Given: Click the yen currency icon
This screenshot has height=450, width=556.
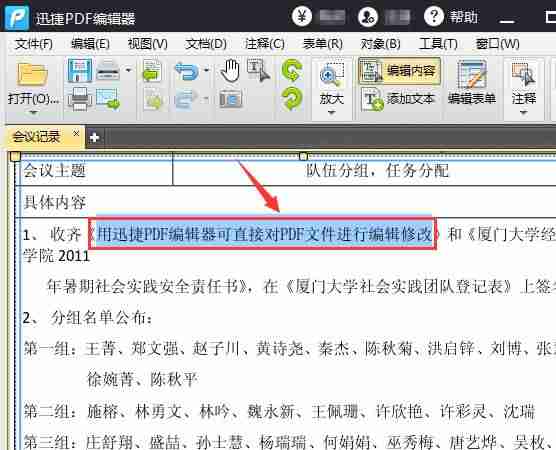Looking at the screenshot, I should [302, 16].
